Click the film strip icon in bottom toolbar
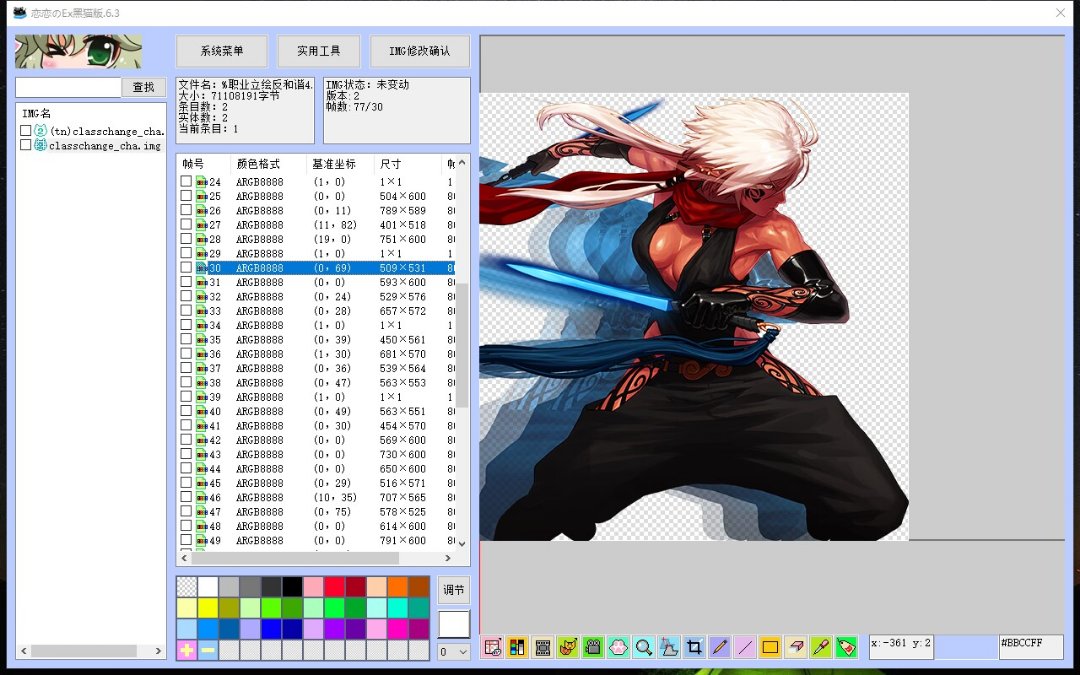1080x675 pixels. click(543, 647)
